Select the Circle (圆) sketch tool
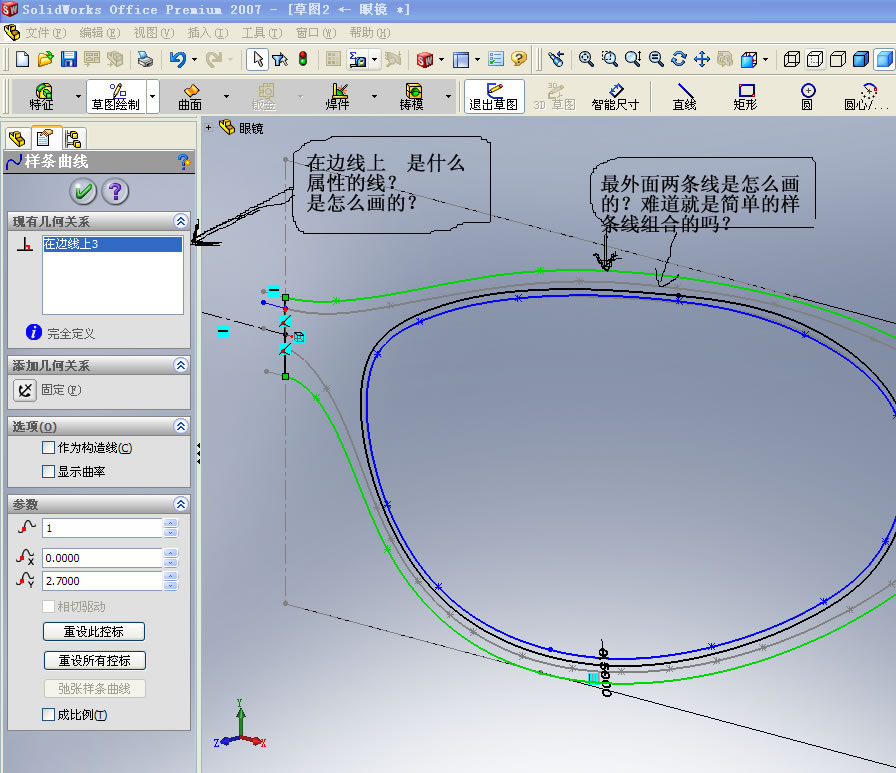Screen dimensions: 896x773 [x=807, y=96]
